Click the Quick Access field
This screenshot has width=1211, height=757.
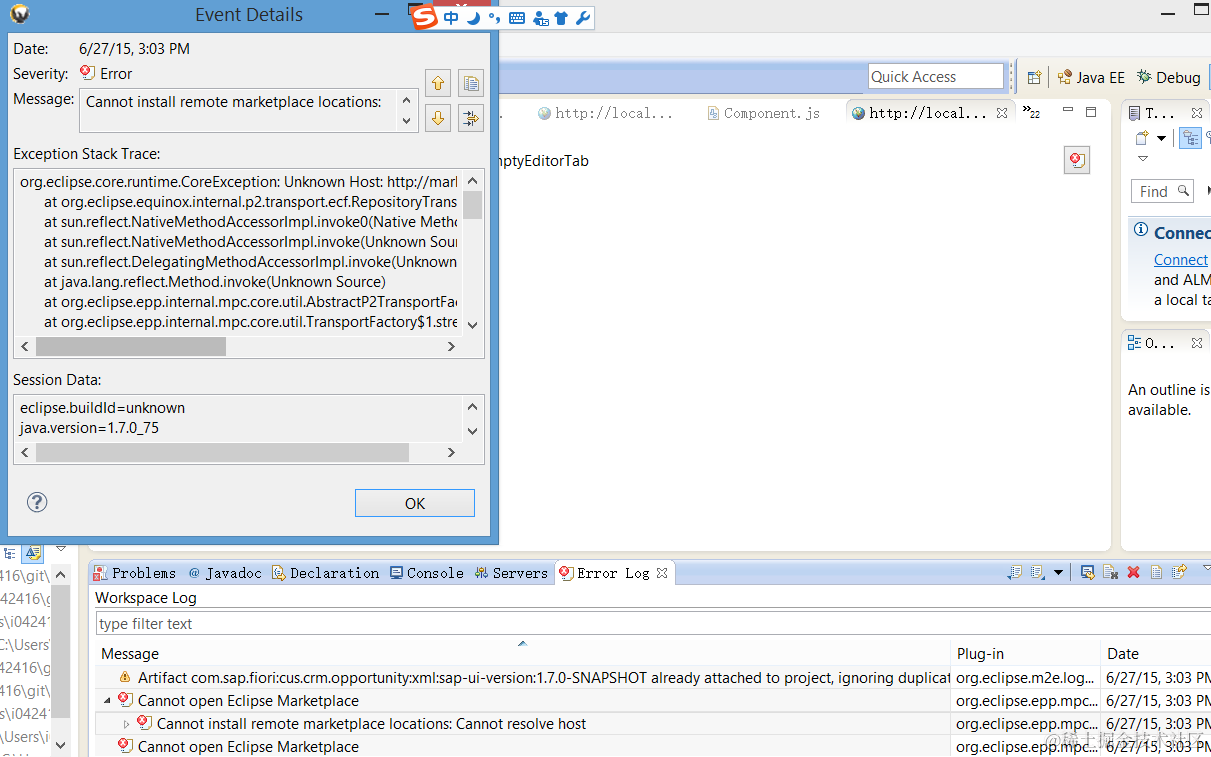click(x=935, y=77)
